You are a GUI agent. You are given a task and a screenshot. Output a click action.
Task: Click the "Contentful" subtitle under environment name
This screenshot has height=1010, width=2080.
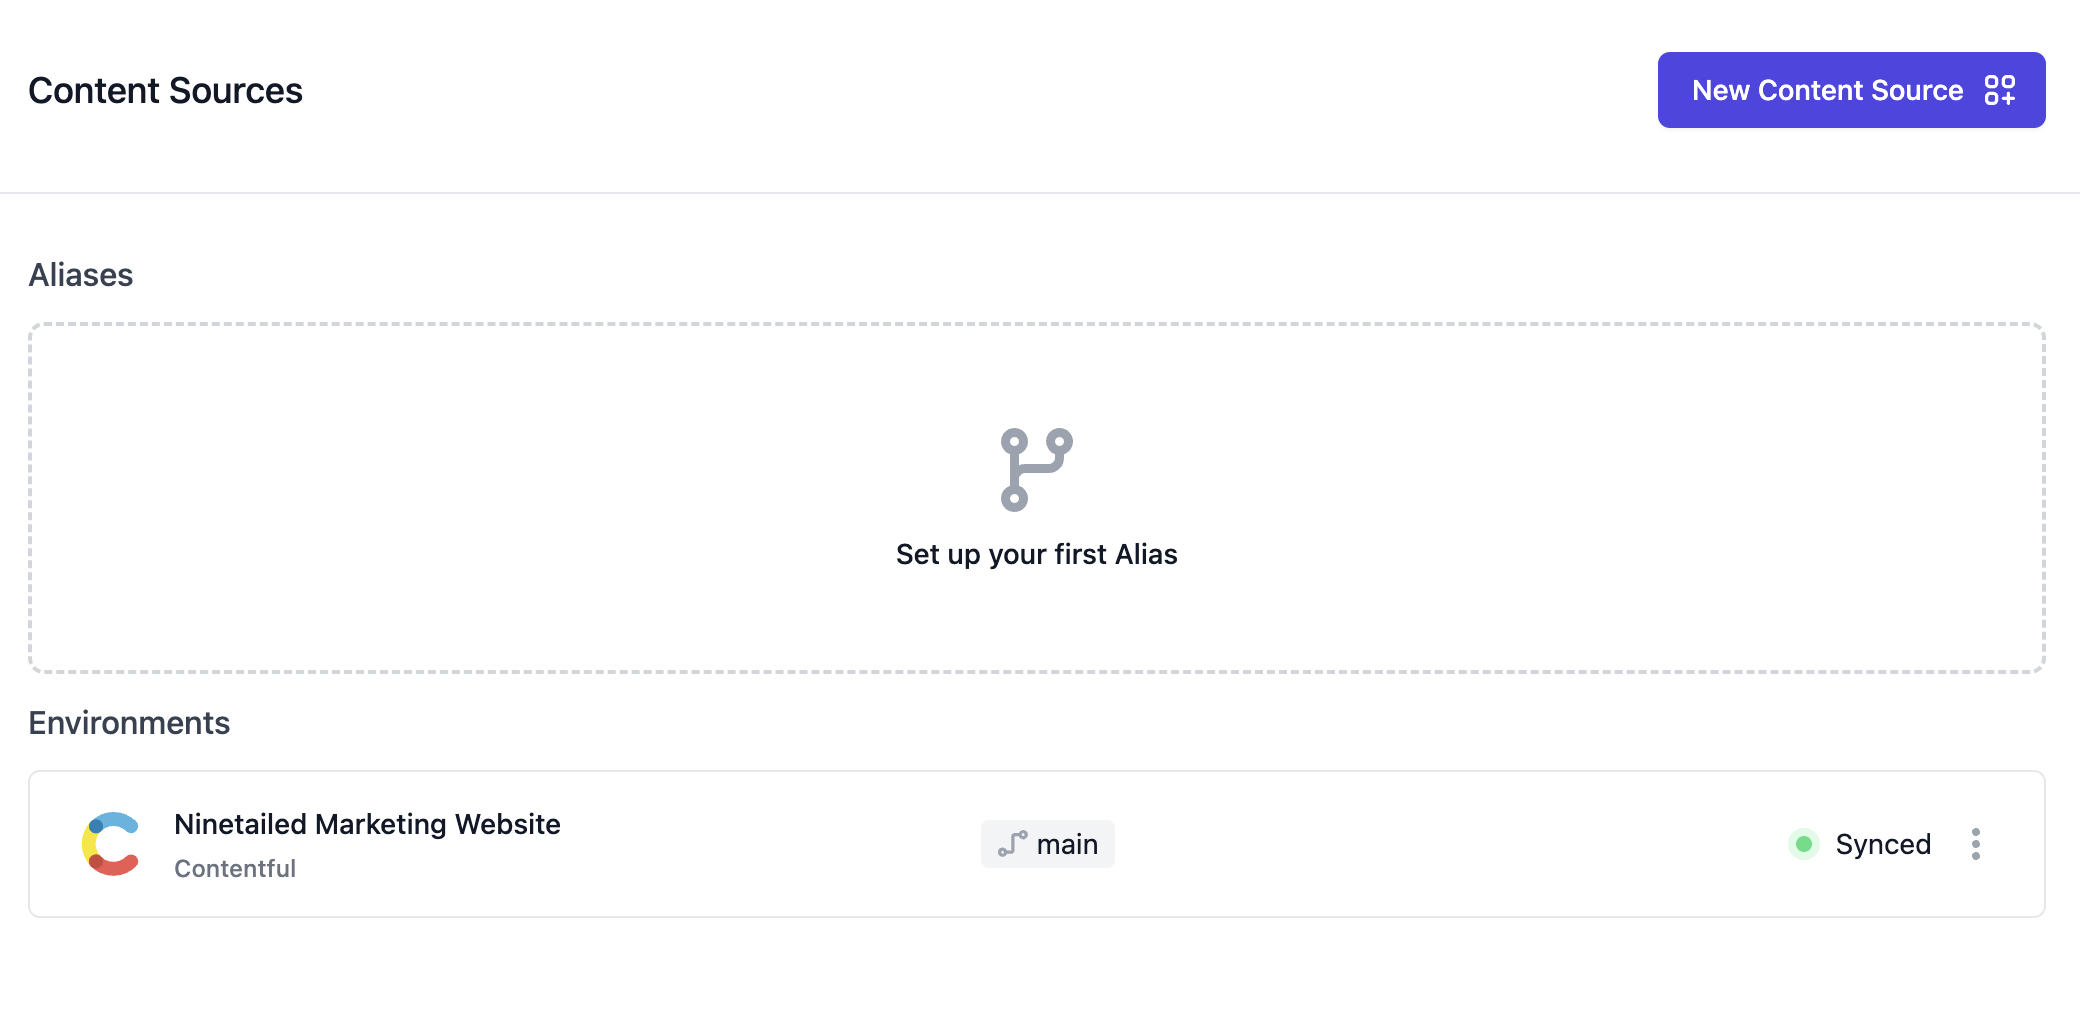click(235, 868)
